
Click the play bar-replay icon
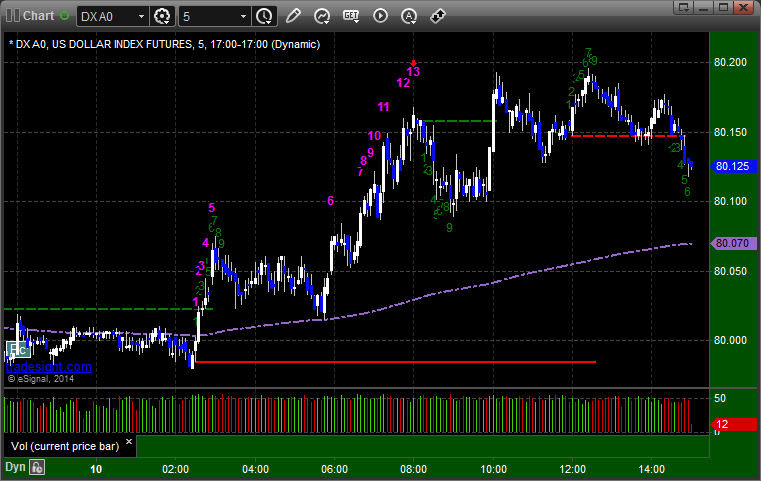380,16
